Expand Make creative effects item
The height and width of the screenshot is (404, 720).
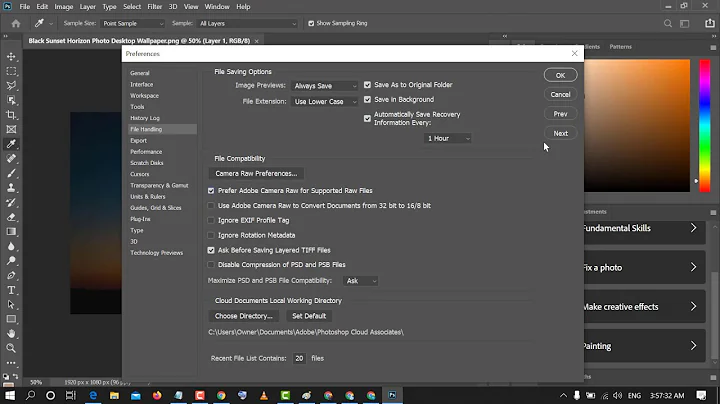tap(644, 307)
